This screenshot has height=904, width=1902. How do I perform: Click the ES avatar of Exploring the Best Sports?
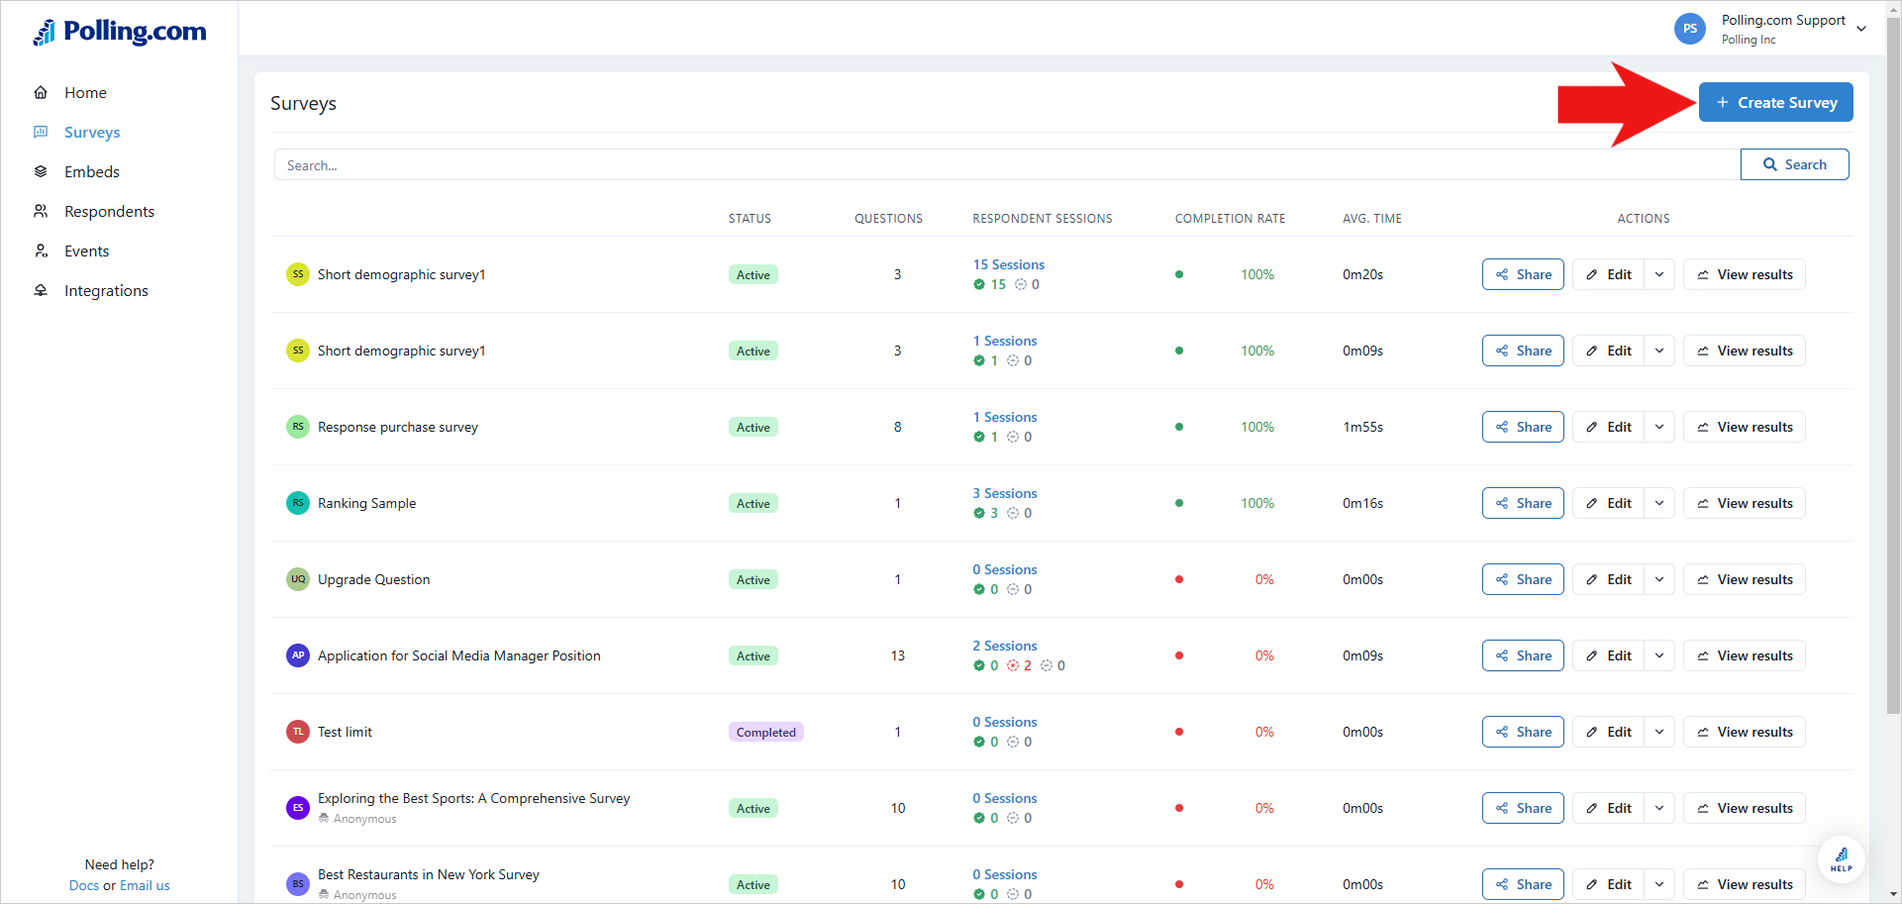[x=298, y=808]
